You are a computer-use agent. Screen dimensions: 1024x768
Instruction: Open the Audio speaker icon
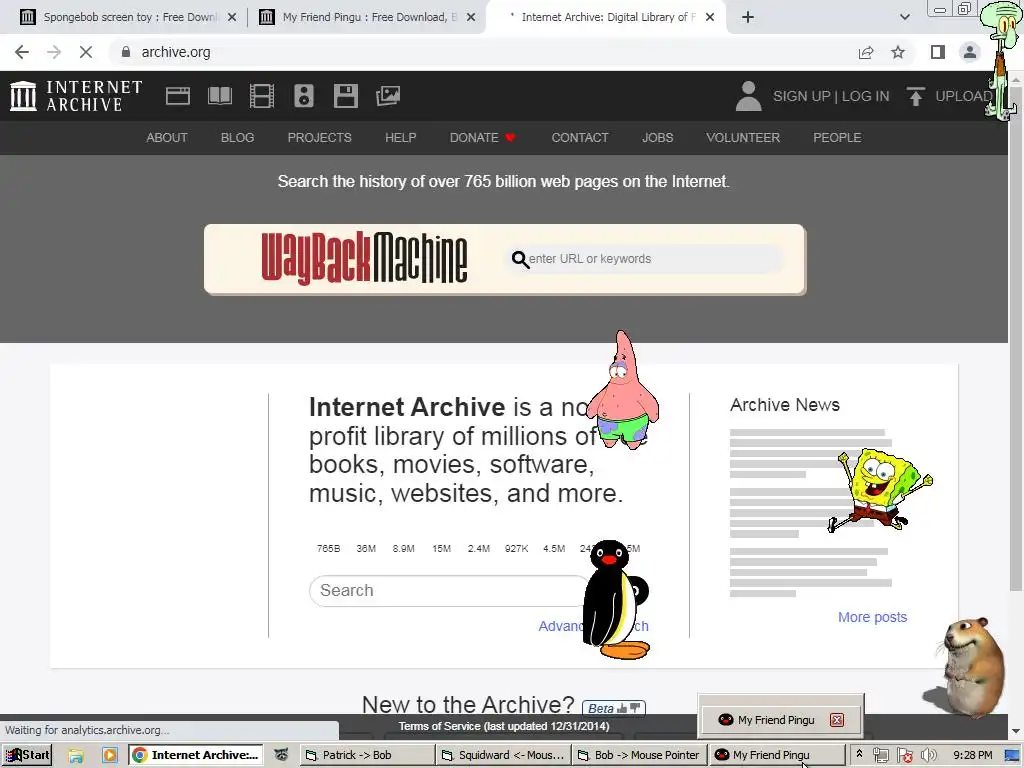[304, 96]
